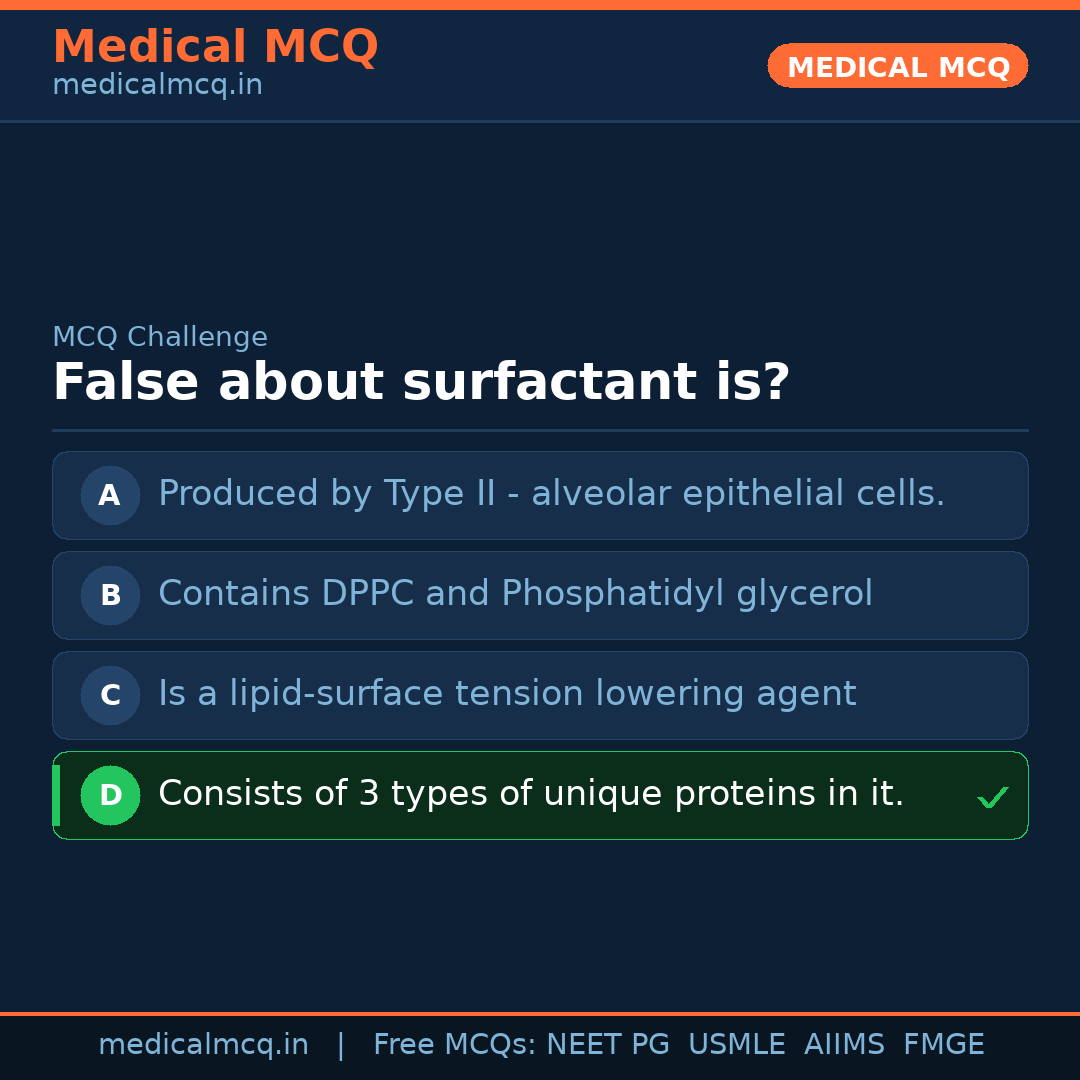Image resolution: width=1080 pixels, height=1080 pixels.
Task: Open medicalmcq.in link in the footer
Action: click(x=203, y=1045)
